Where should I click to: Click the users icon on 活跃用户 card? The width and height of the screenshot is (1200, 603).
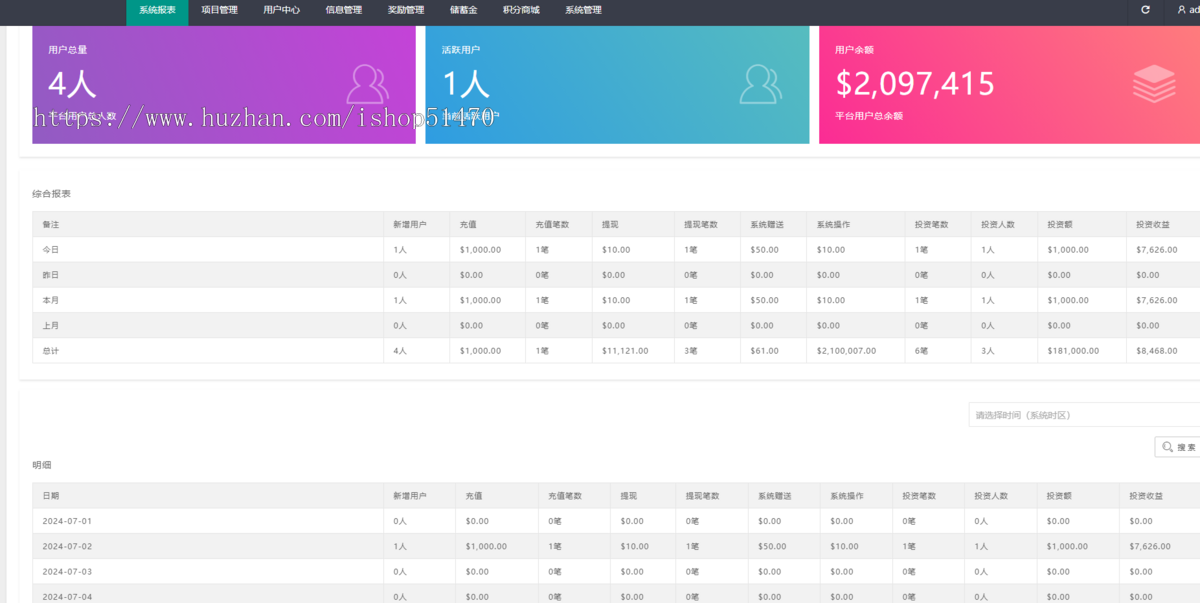click(x=761, y=85)
